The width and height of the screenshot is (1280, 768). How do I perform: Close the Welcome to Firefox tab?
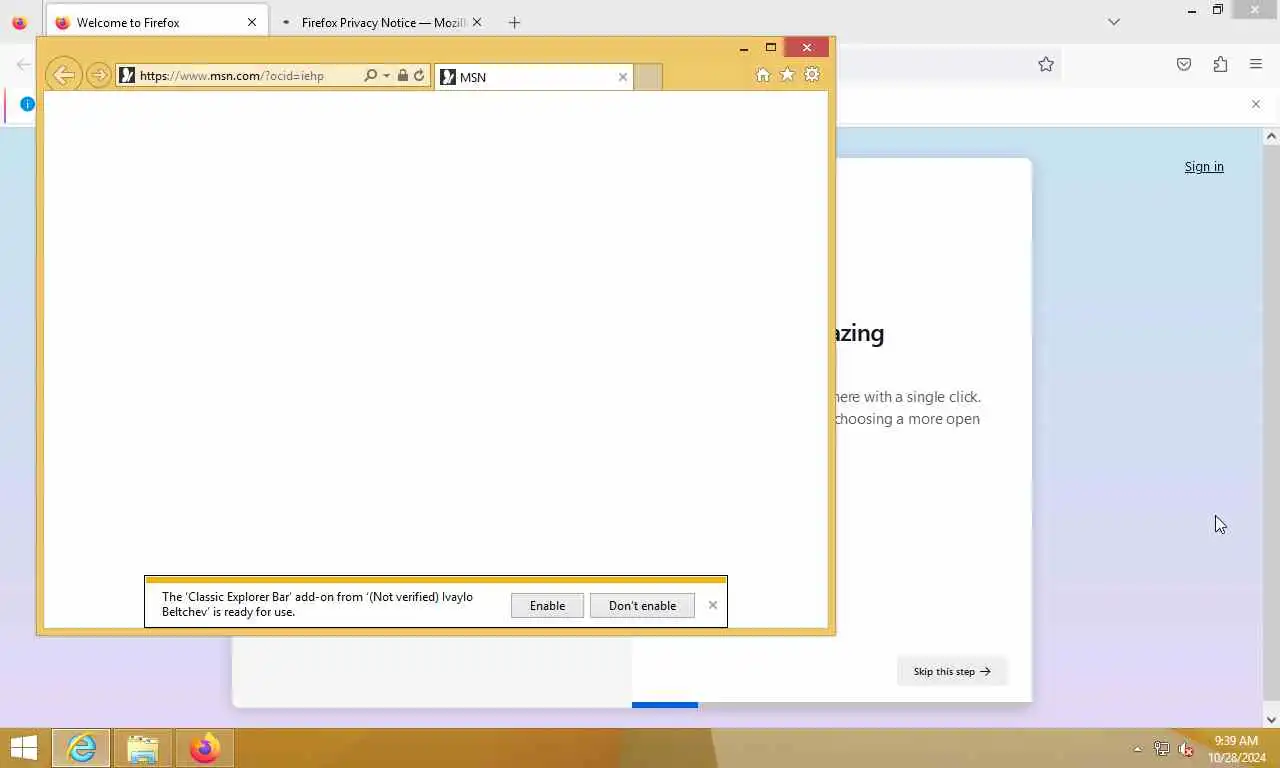[x=252, y=22]
